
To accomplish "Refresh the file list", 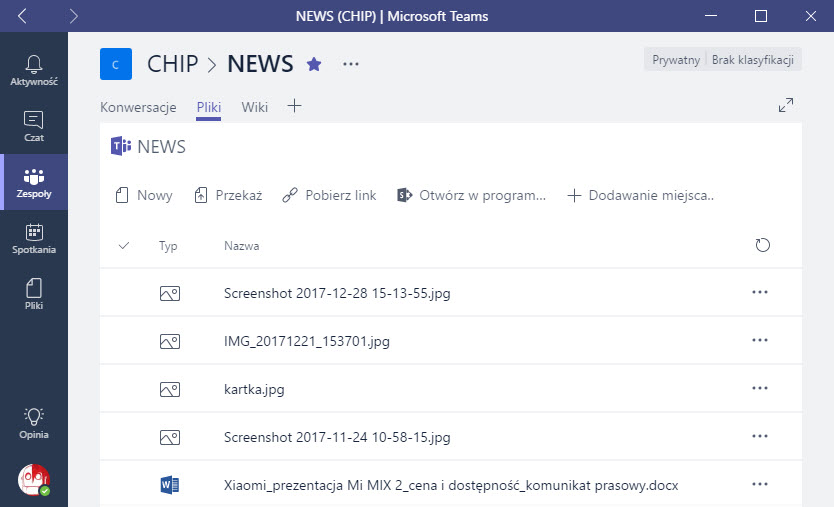I will click(x=762, y=245).
